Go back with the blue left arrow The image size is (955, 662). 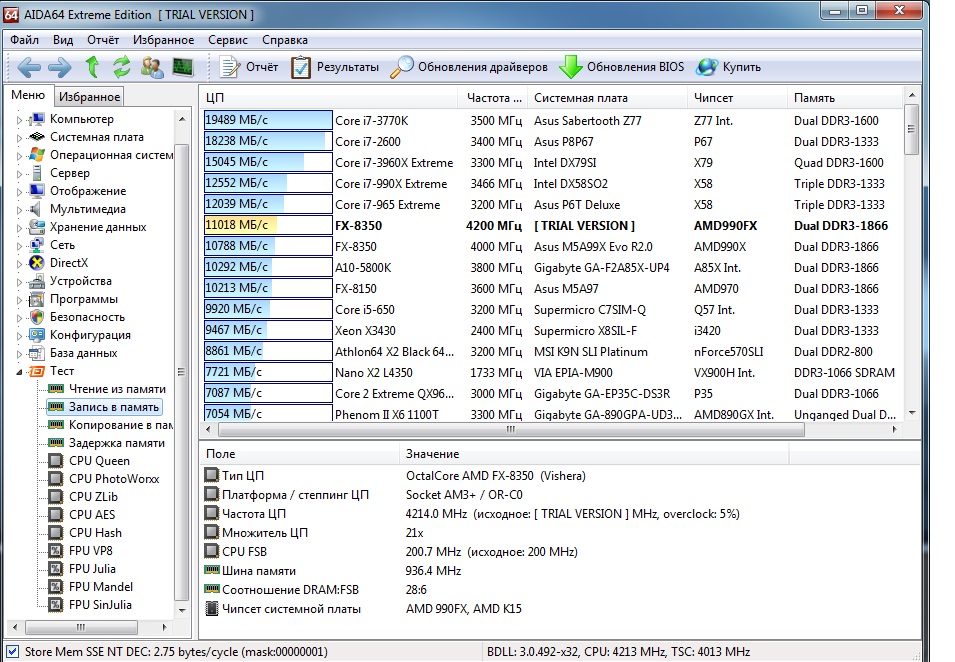pos(29,67)
